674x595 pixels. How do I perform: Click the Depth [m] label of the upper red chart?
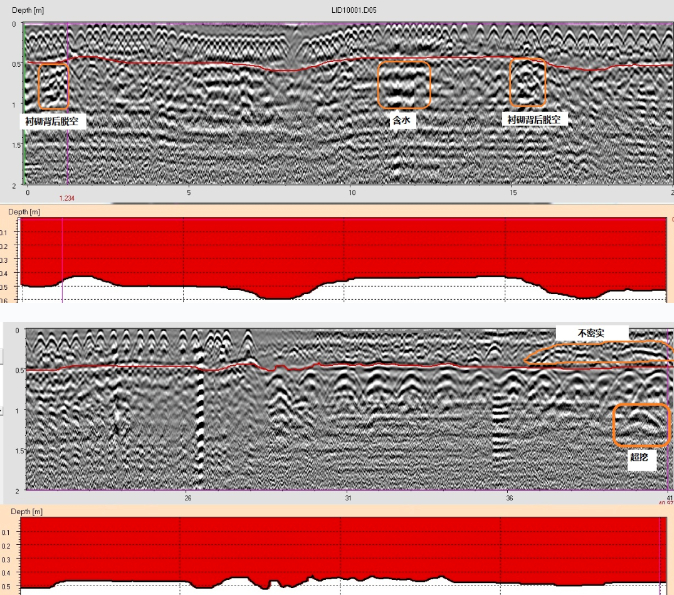point(25,212)
